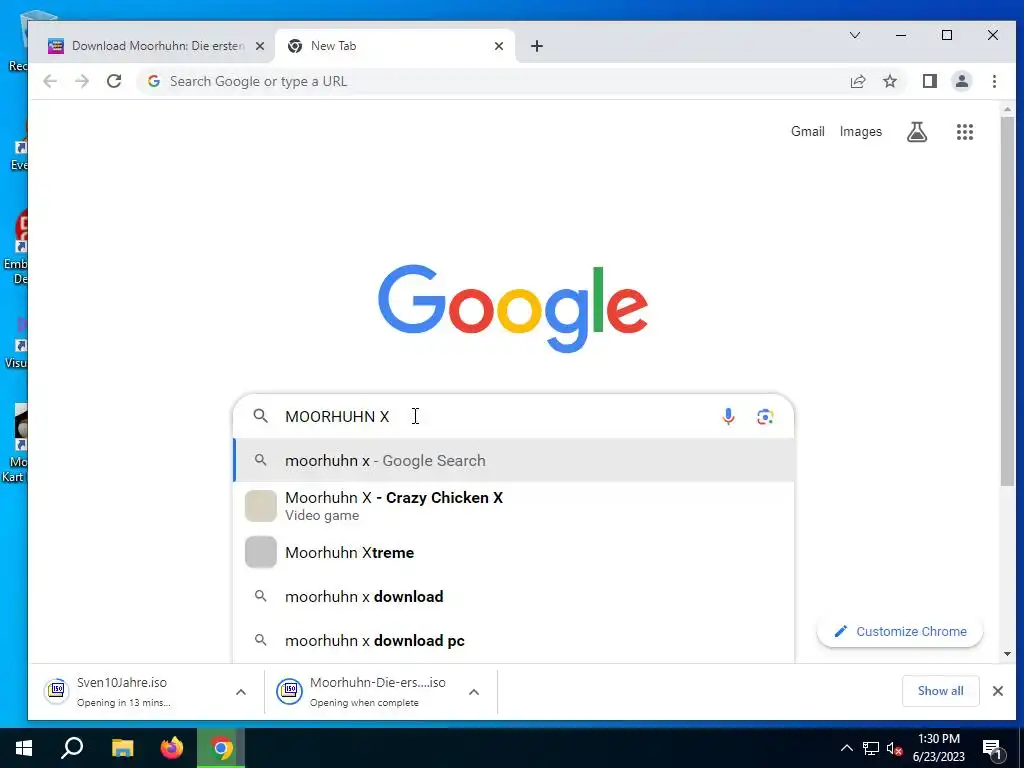This screenshot has width=1024, height=768.
Task: Close the downloads bar
Action: tap(997, 691)
